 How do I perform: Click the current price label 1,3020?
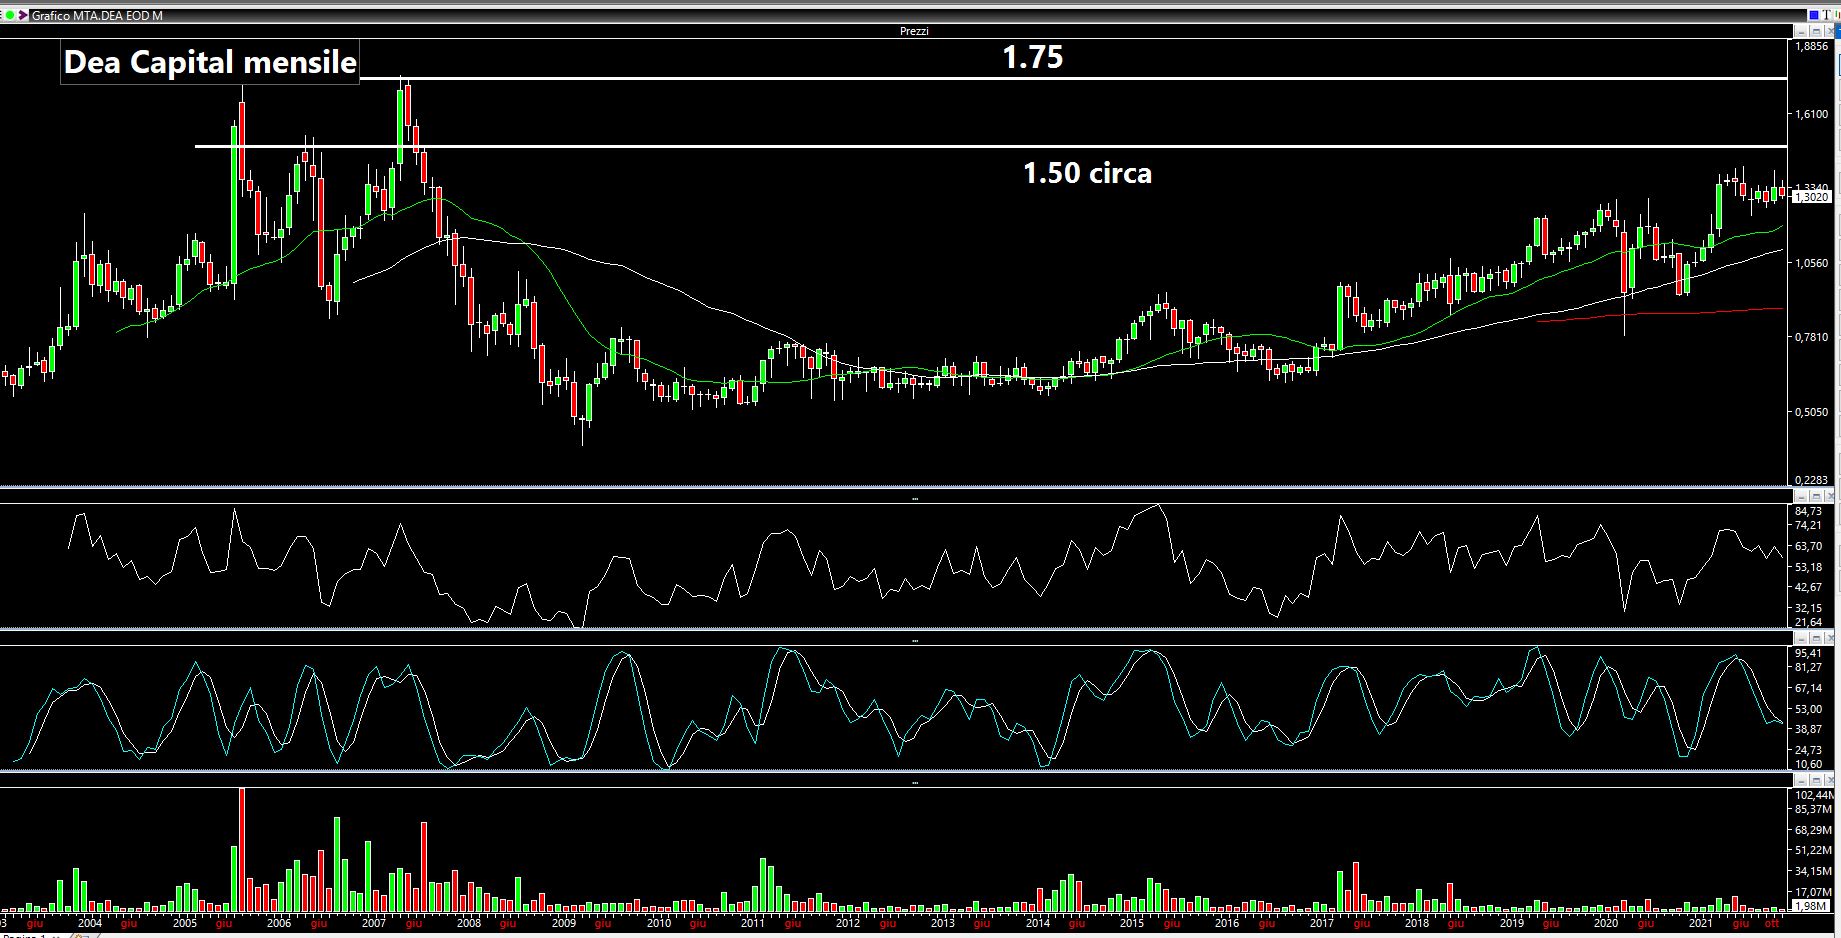(1811, 197)
